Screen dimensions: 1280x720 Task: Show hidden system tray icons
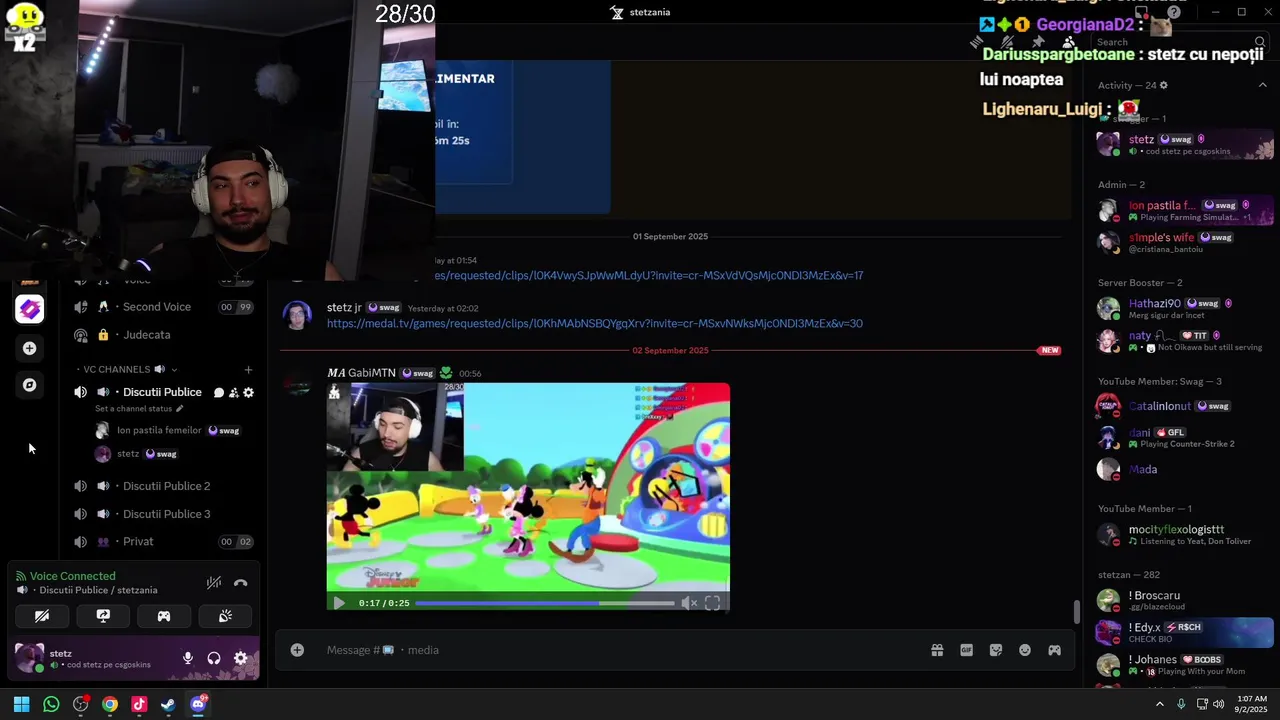click(x=1159, y=704)
